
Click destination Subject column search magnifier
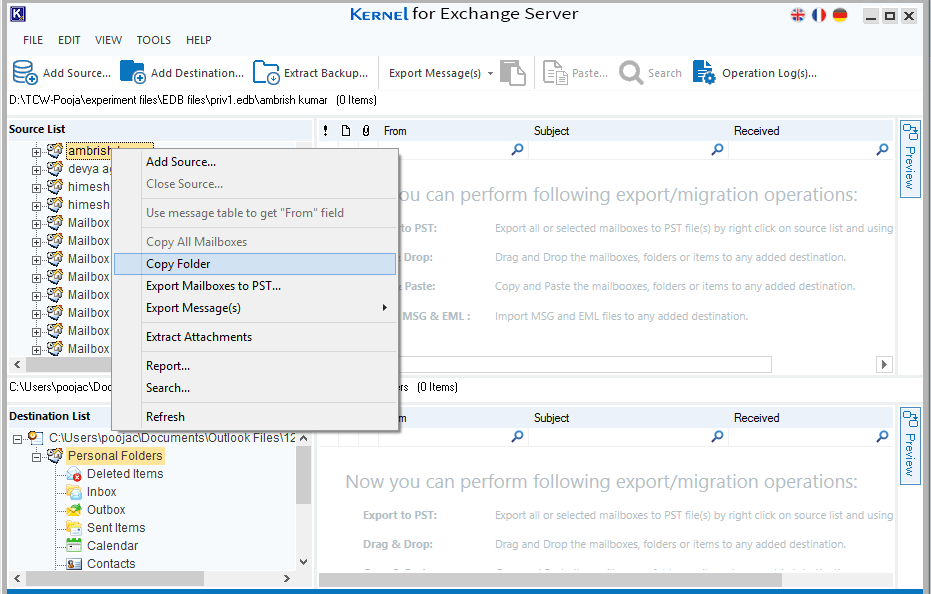pos(717,437)
